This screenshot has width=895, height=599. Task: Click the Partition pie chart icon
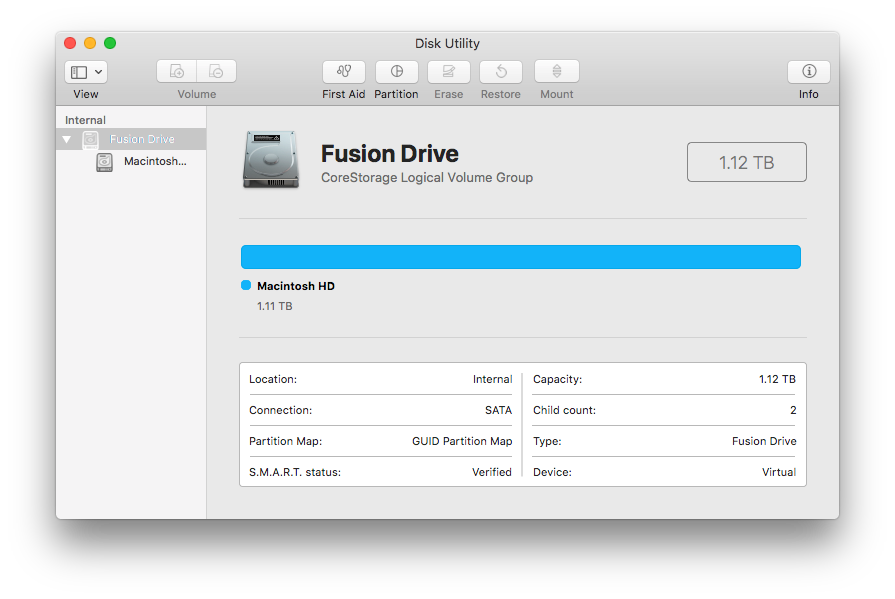point(396,72)
